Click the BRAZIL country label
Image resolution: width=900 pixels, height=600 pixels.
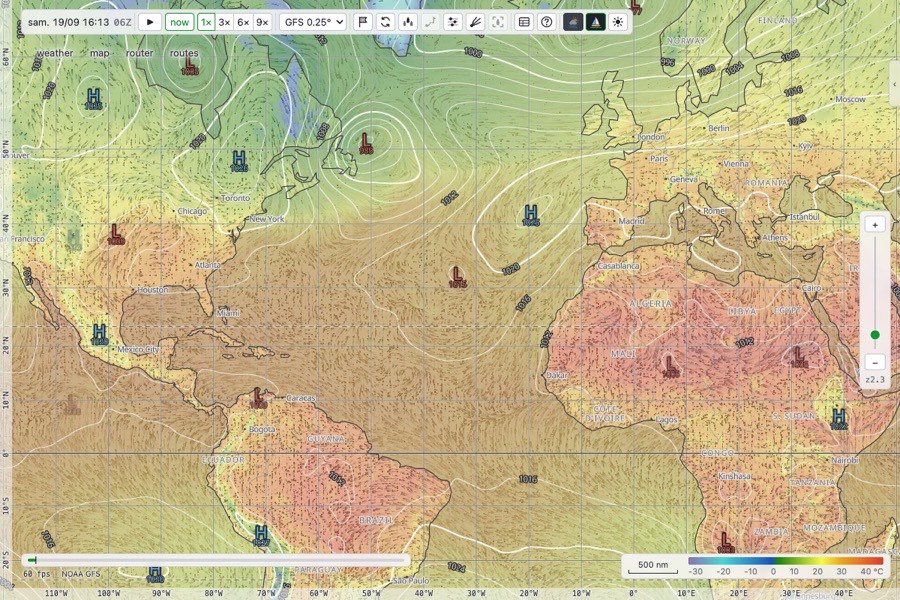pos(376,520)
